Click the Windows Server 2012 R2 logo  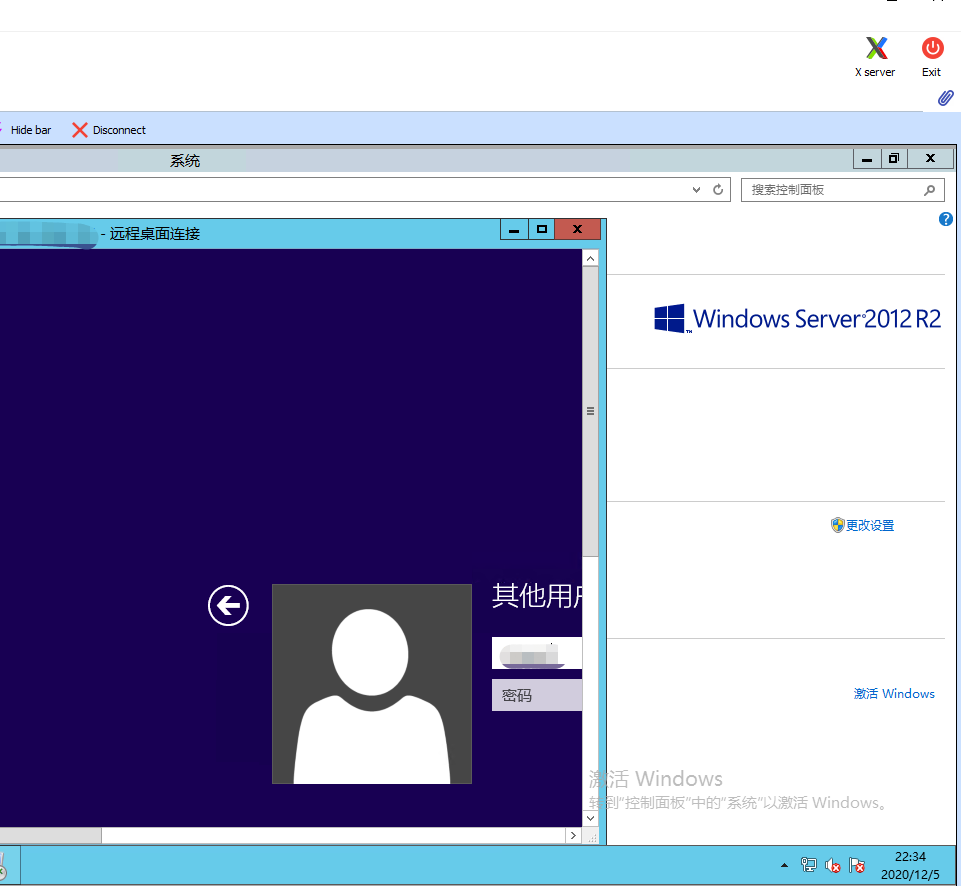(x=797, y=319)
